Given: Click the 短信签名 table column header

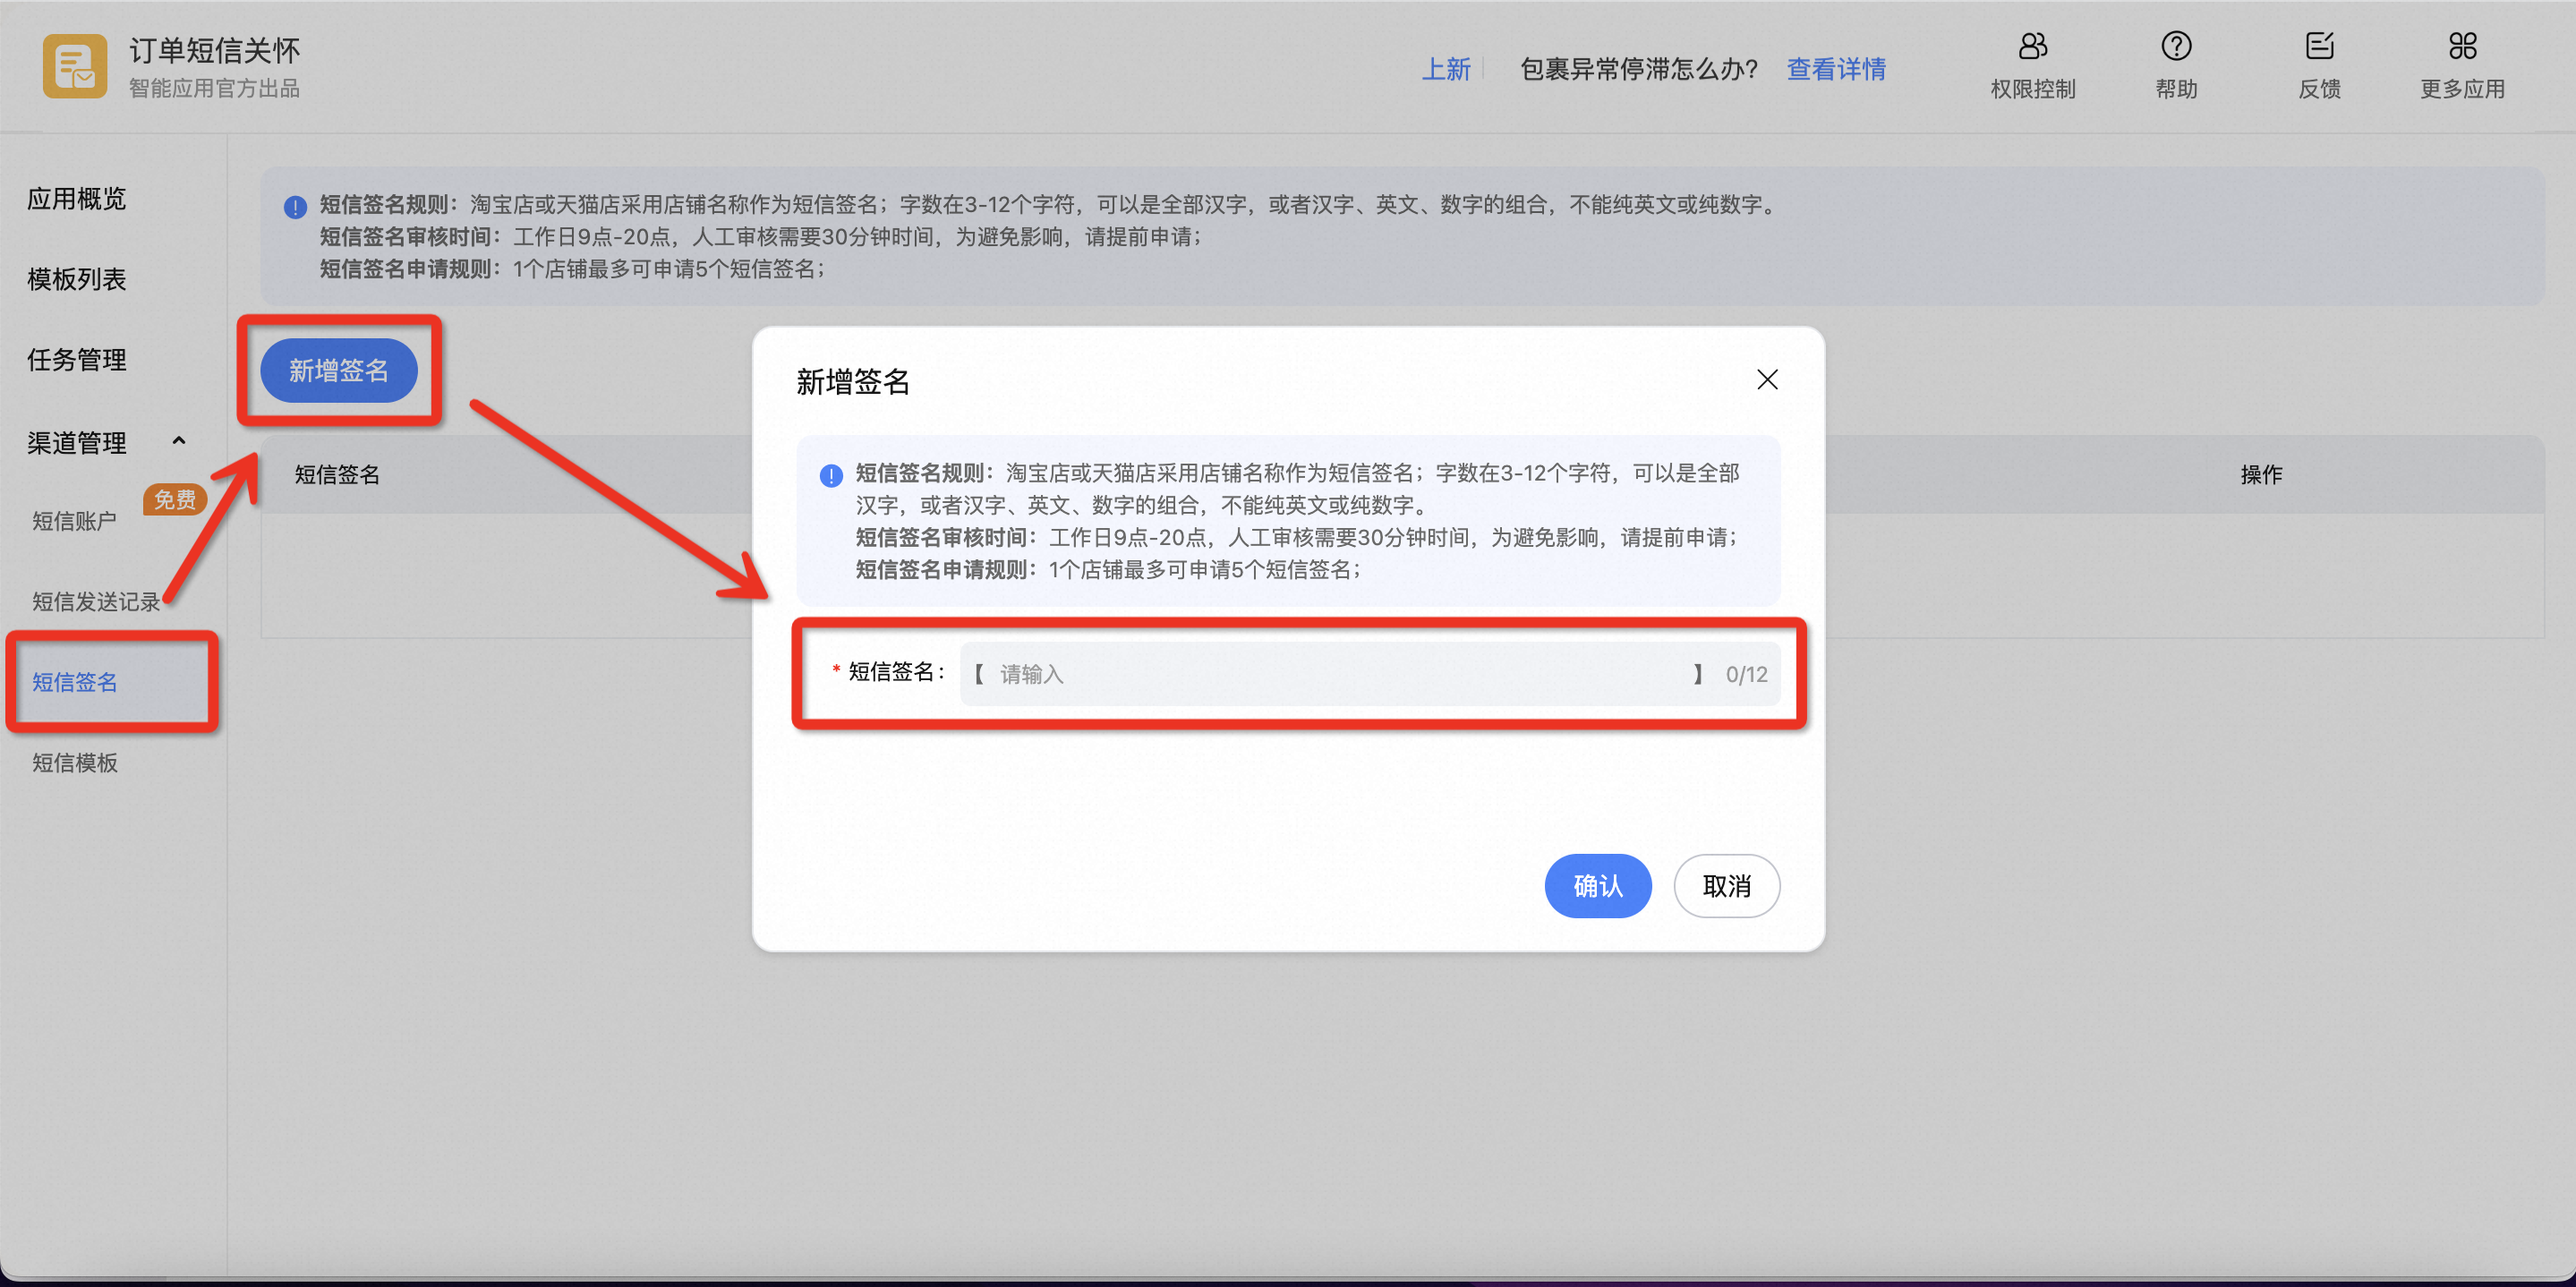Looking at the screenshot, I should pyautogui.click(x=337, y=475).
